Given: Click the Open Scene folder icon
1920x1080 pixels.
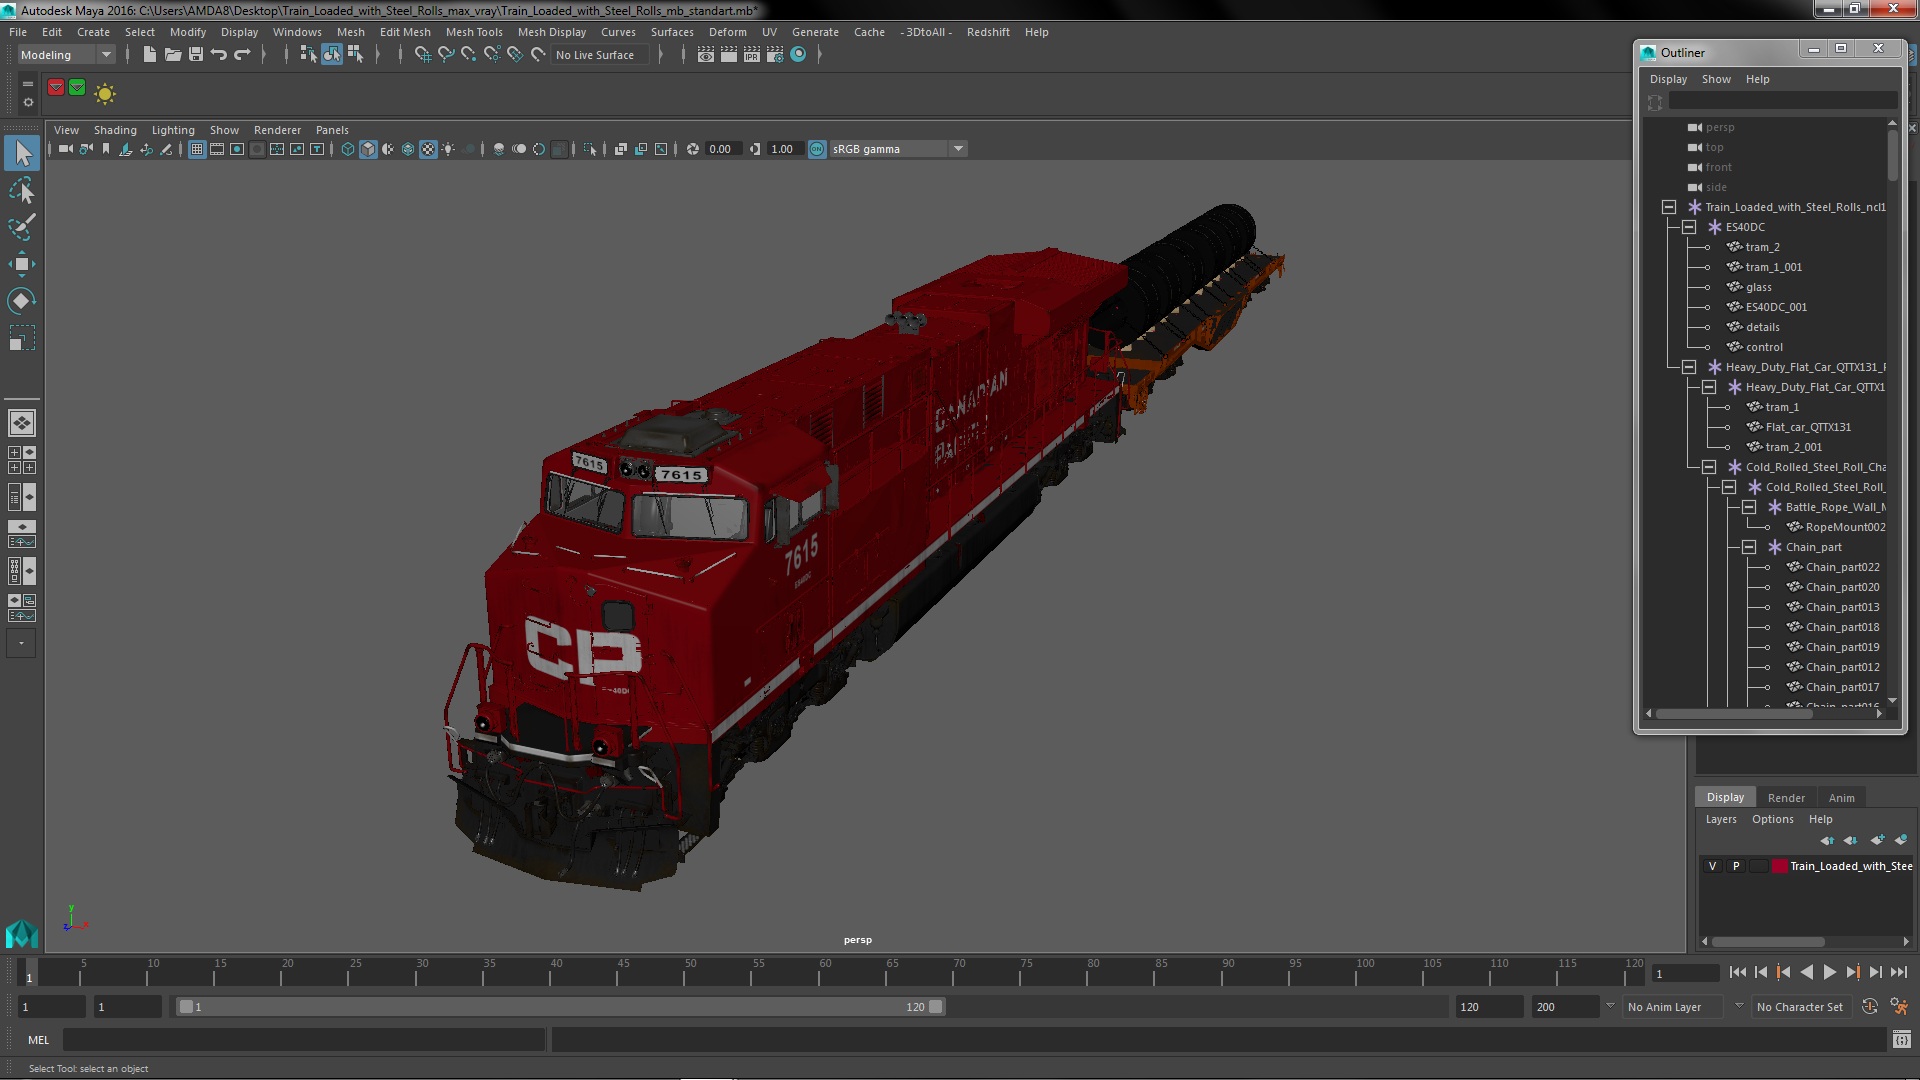Looking at the screenshot, I should [x=172, y=55].
